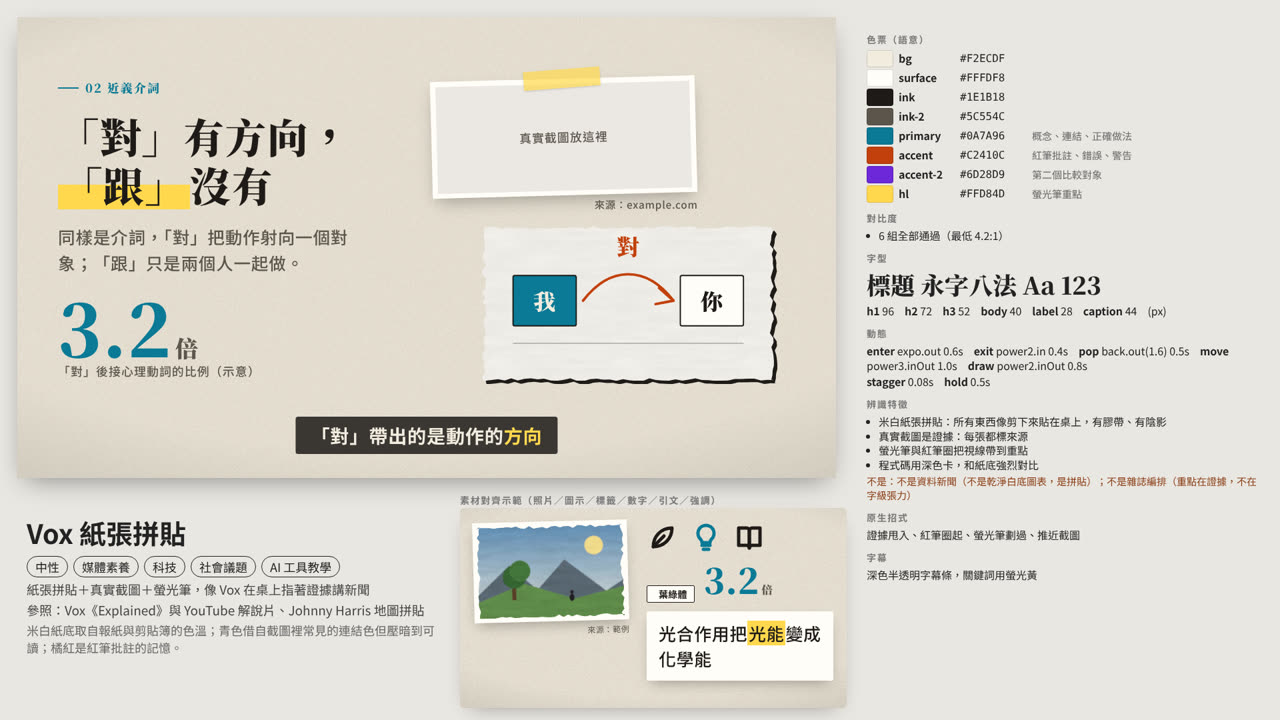
Task: Select the accent-2 purple swatch
Action: pos(880,175)
